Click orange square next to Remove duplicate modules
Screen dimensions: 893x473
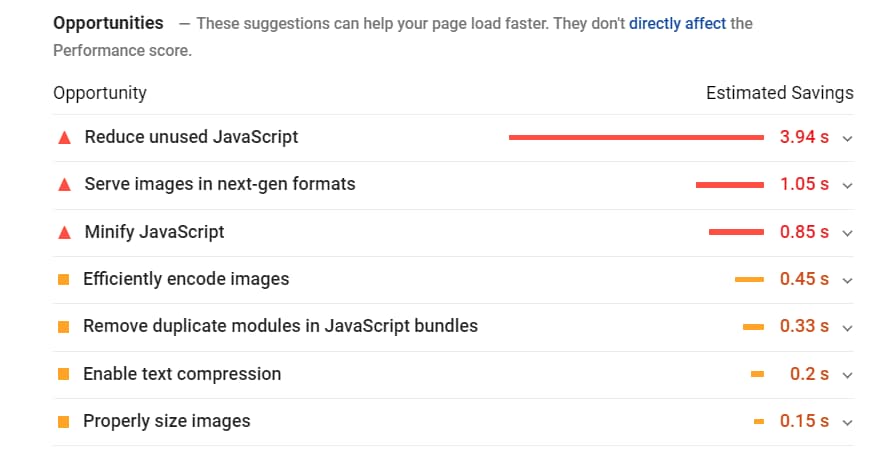[64, 327]
